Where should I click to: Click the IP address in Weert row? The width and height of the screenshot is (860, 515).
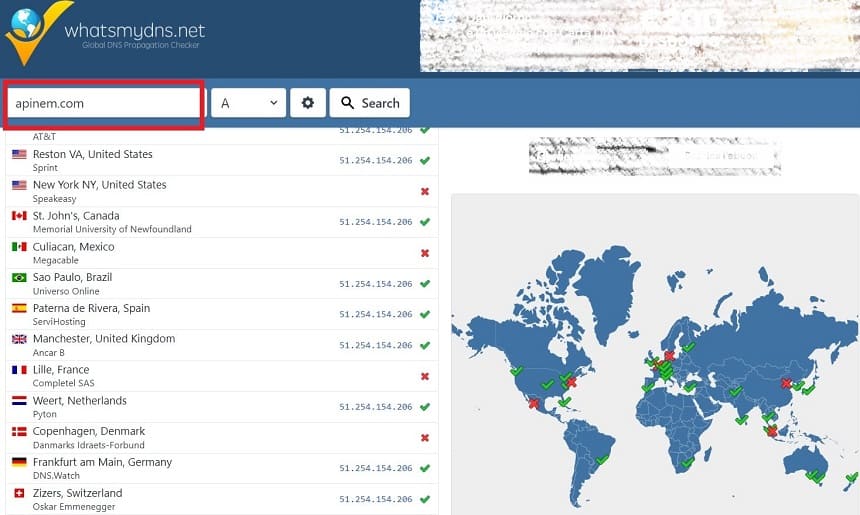(376, 407)
